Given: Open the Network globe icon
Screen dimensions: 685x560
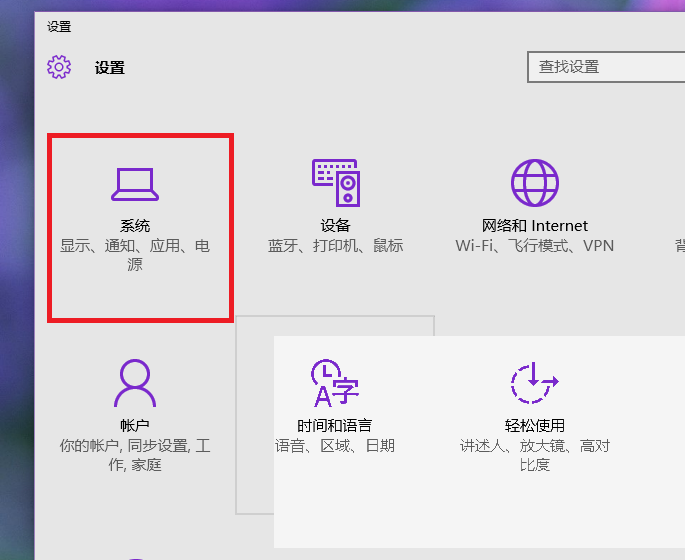Looking at the screenshot, I should pos(535,183).
